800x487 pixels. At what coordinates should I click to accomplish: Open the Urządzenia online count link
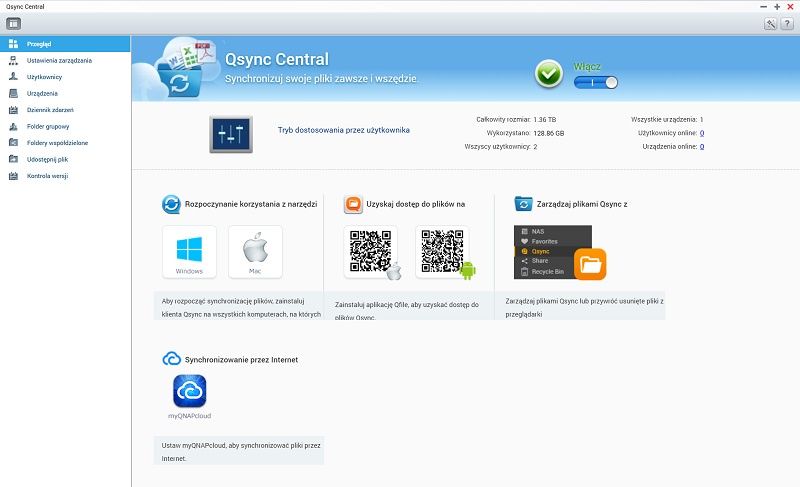702,146
